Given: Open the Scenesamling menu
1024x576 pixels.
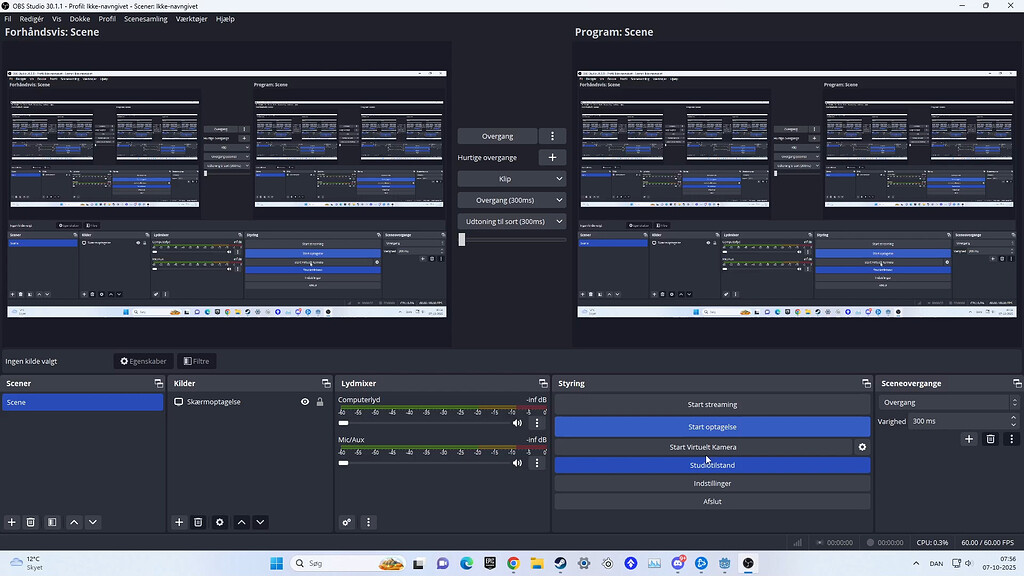Looking at the screenshot, I should (146, 18).
